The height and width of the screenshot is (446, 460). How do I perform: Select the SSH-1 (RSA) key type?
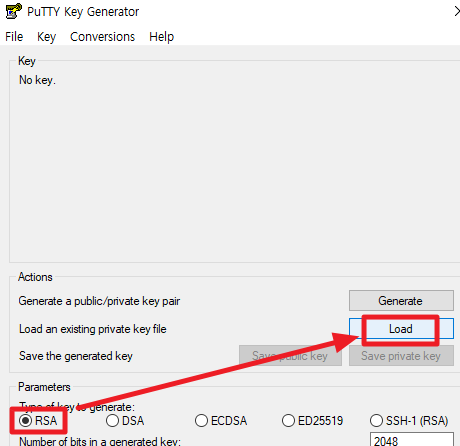tap(409, 421)
